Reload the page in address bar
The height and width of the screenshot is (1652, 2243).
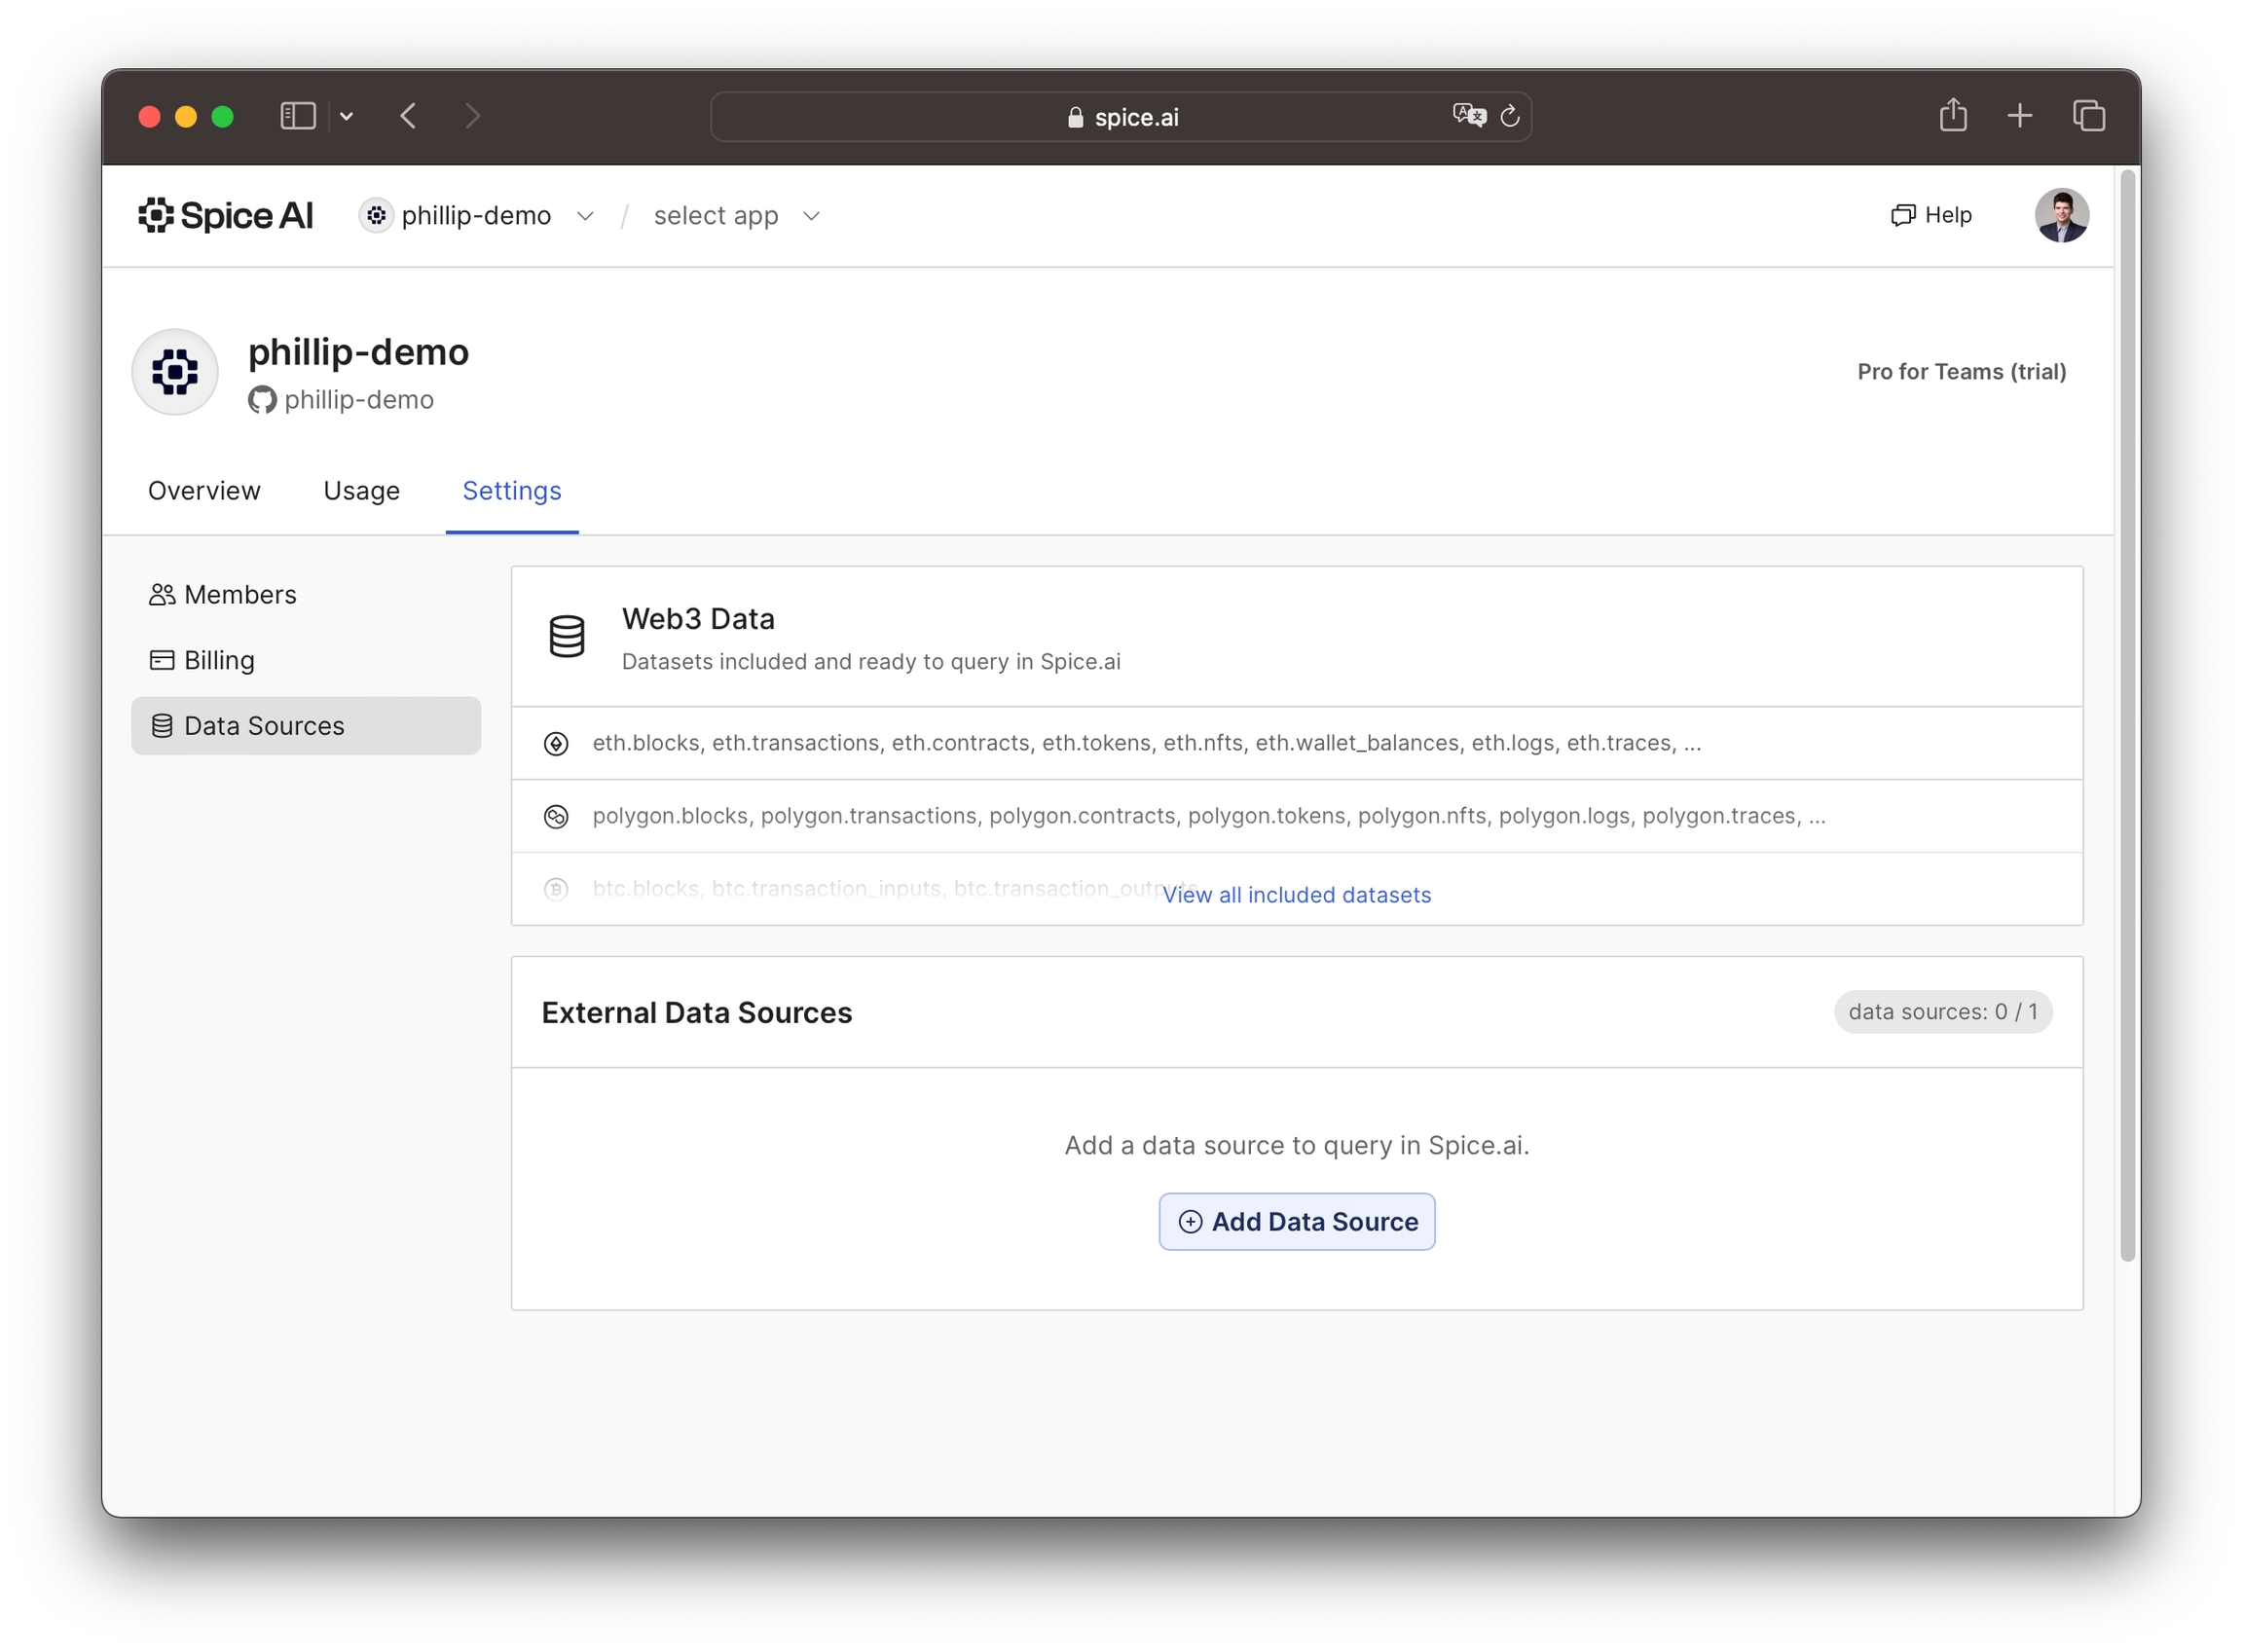point(1510,116)
